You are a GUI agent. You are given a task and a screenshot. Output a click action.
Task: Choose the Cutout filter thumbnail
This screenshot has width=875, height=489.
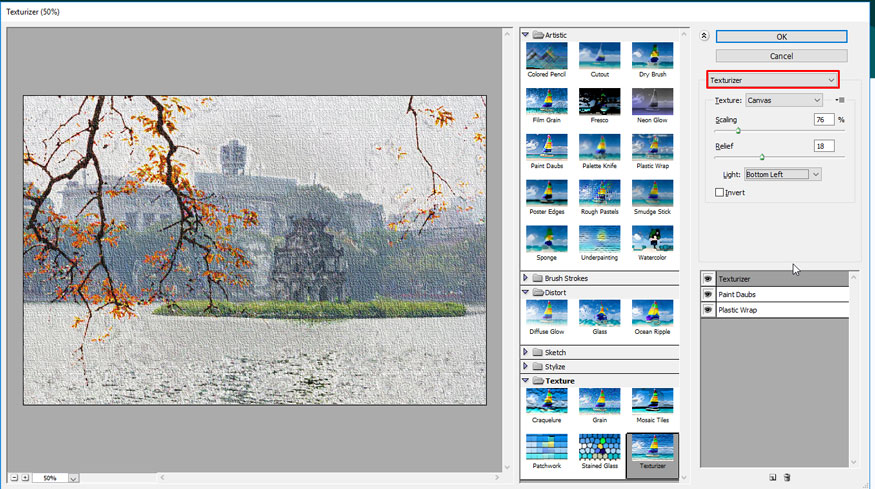coord(599,56)
